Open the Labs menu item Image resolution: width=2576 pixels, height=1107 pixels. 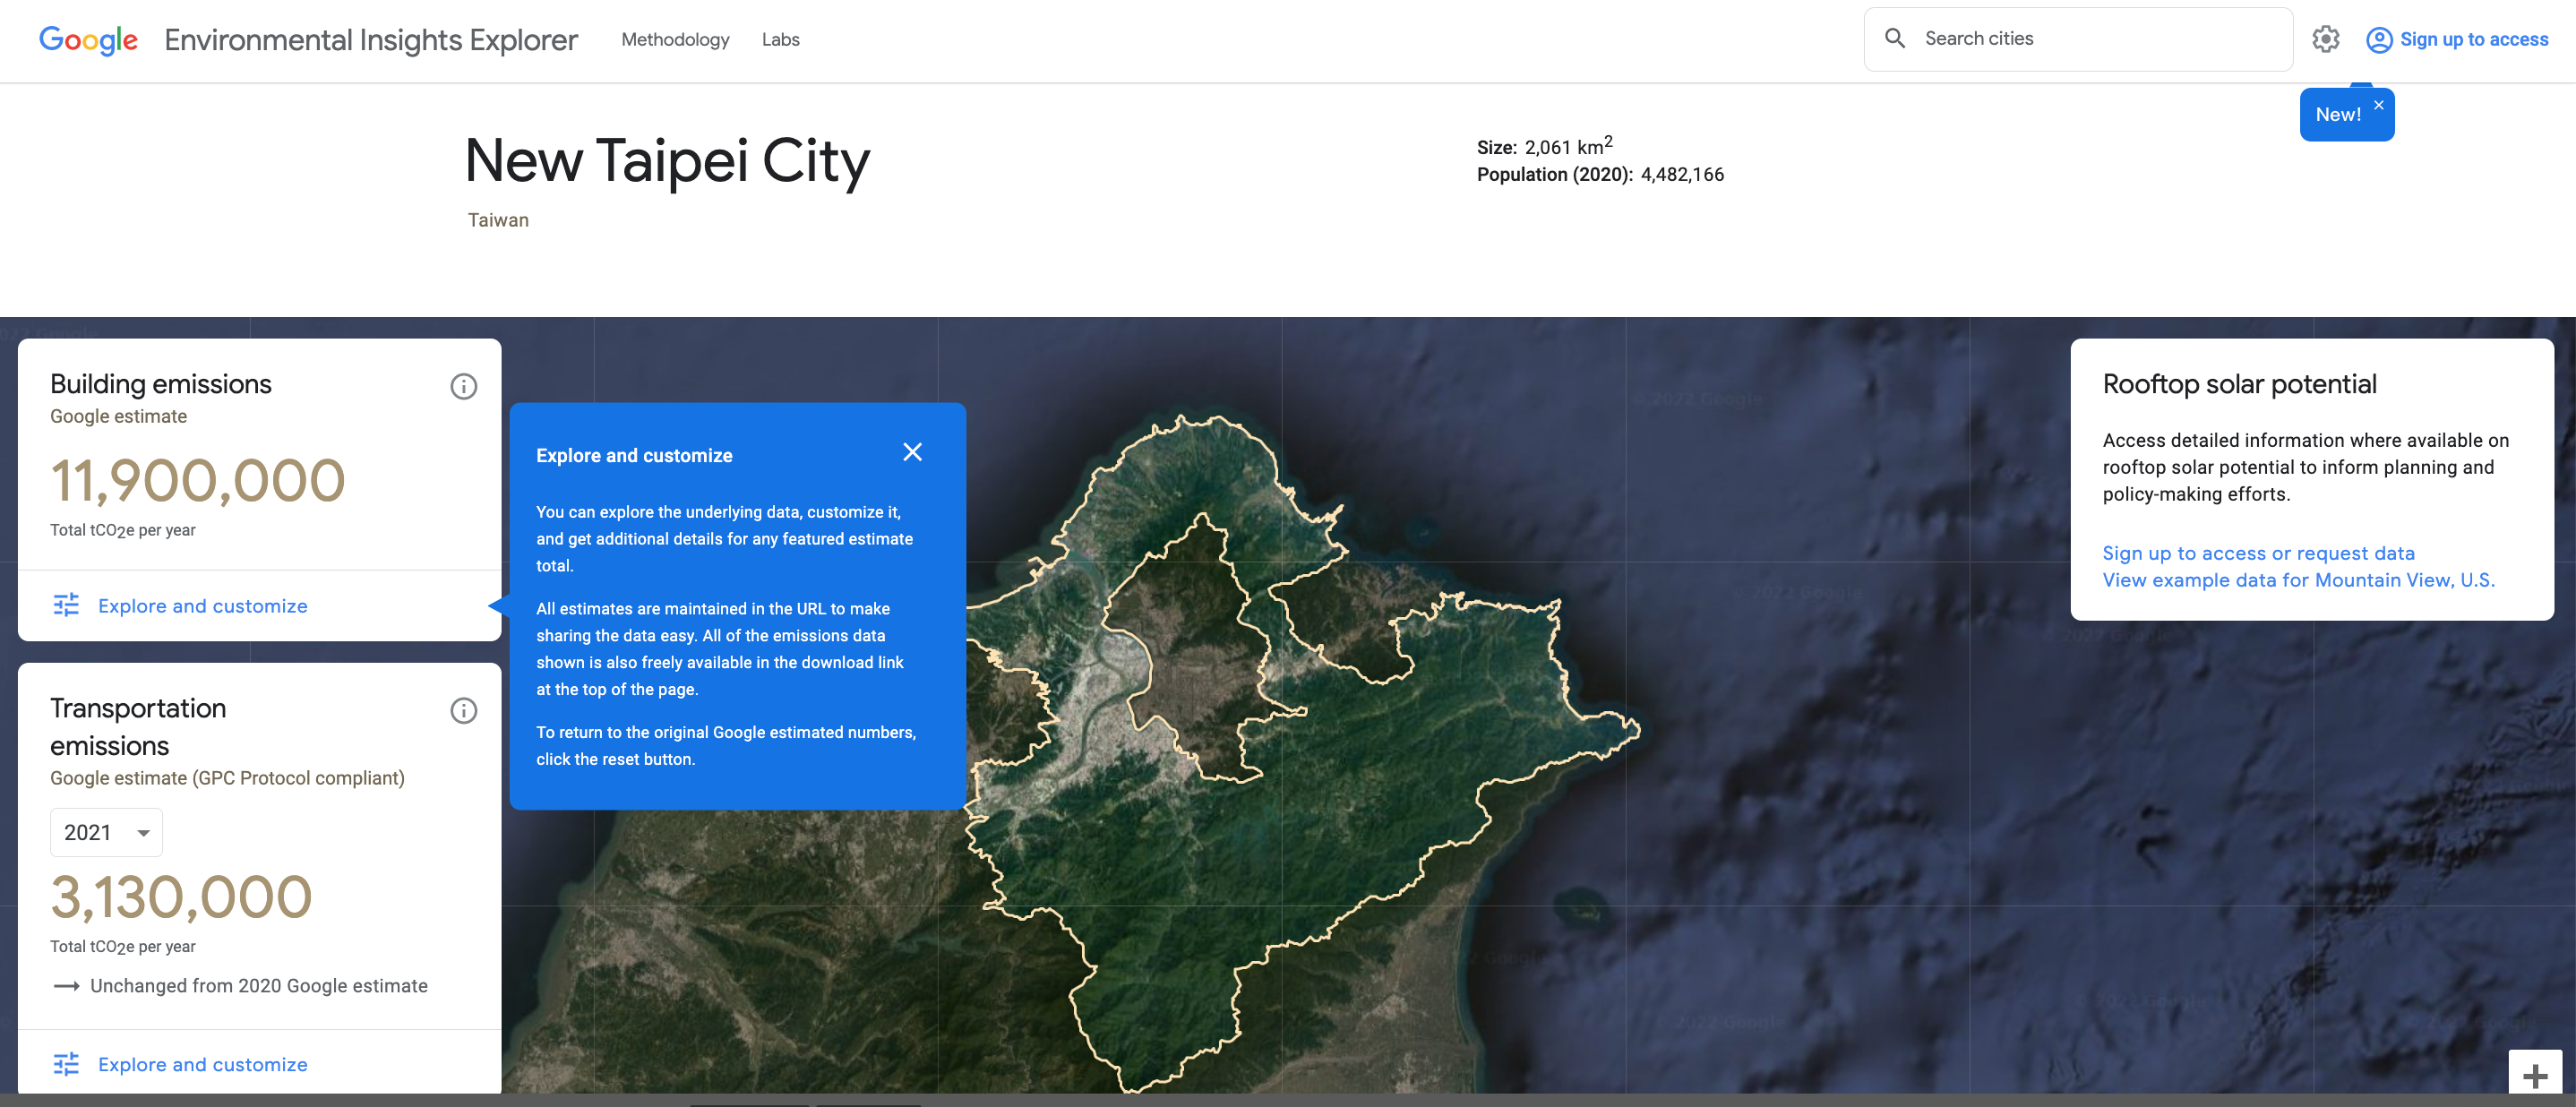(780, 40)
